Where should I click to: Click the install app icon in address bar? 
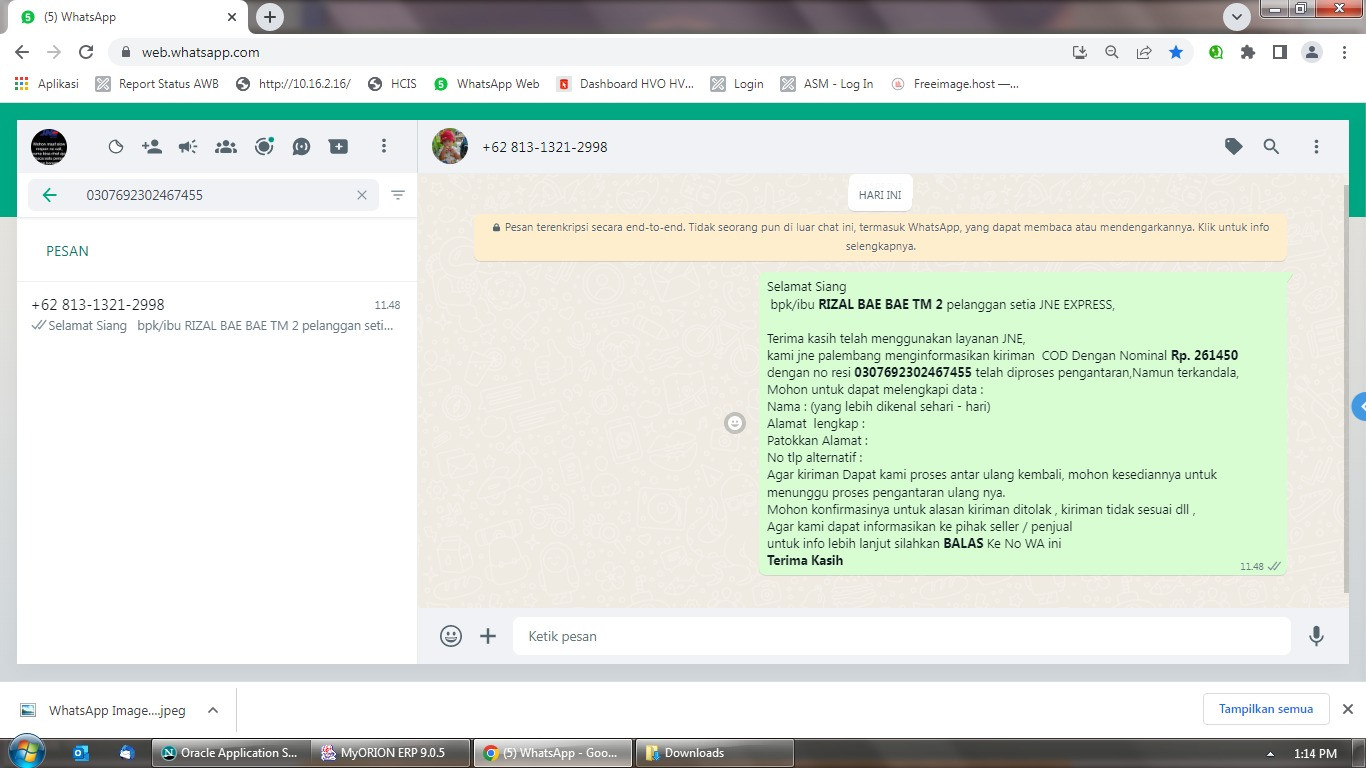click(x=1079, y=52)
